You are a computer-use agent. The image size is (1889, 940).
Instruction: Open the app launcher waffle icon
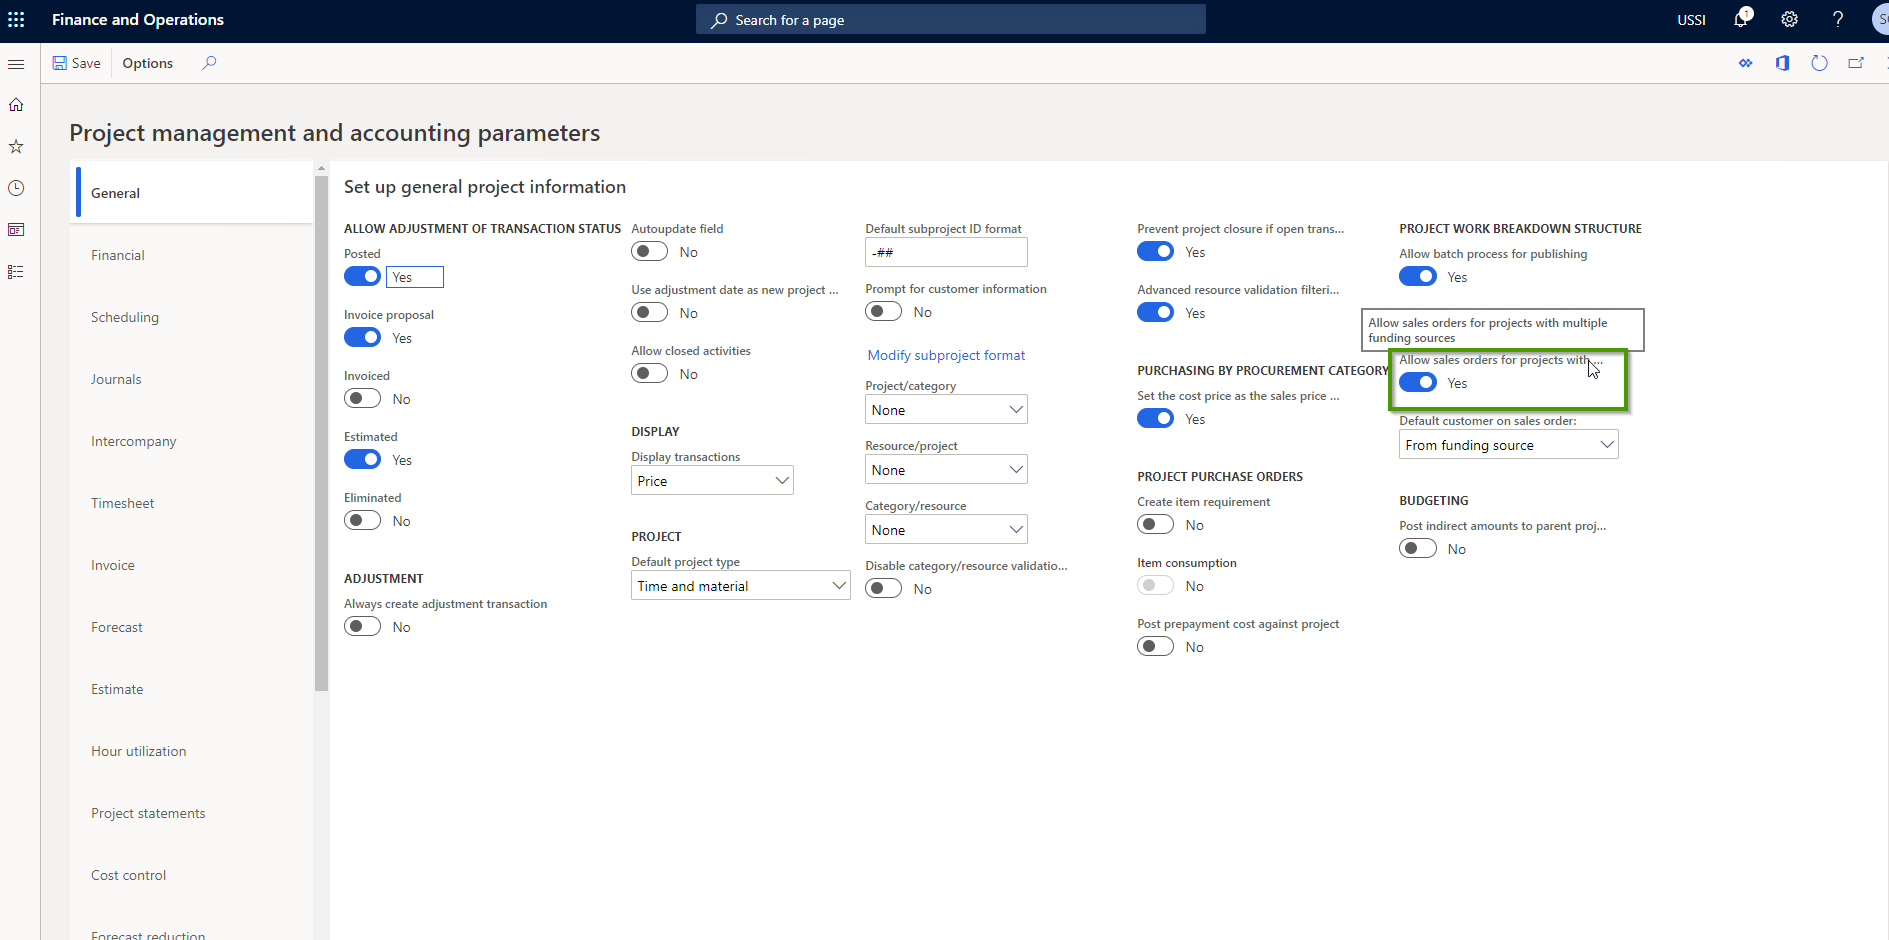coord(16,19)
